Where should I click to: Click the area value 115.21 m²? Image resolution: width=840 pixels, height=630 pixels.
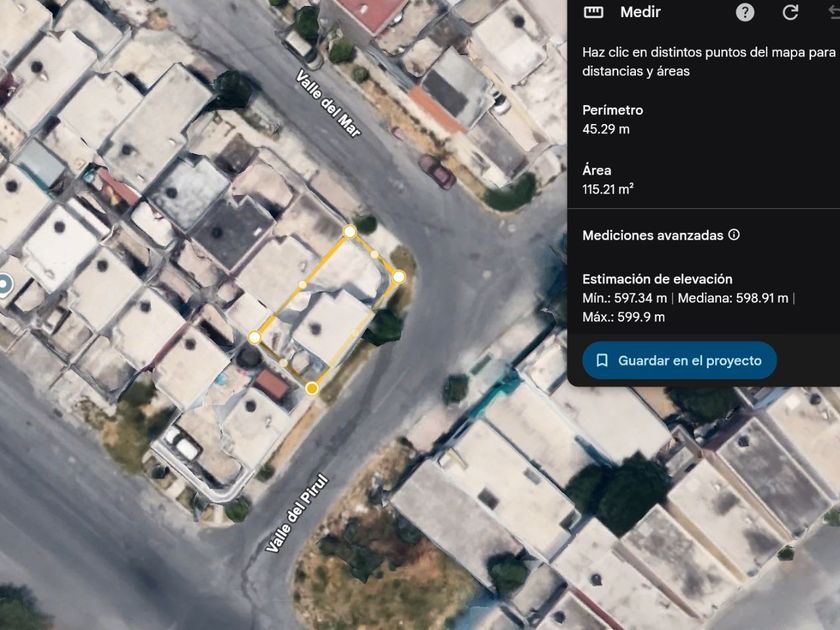(x=608, y=189)
